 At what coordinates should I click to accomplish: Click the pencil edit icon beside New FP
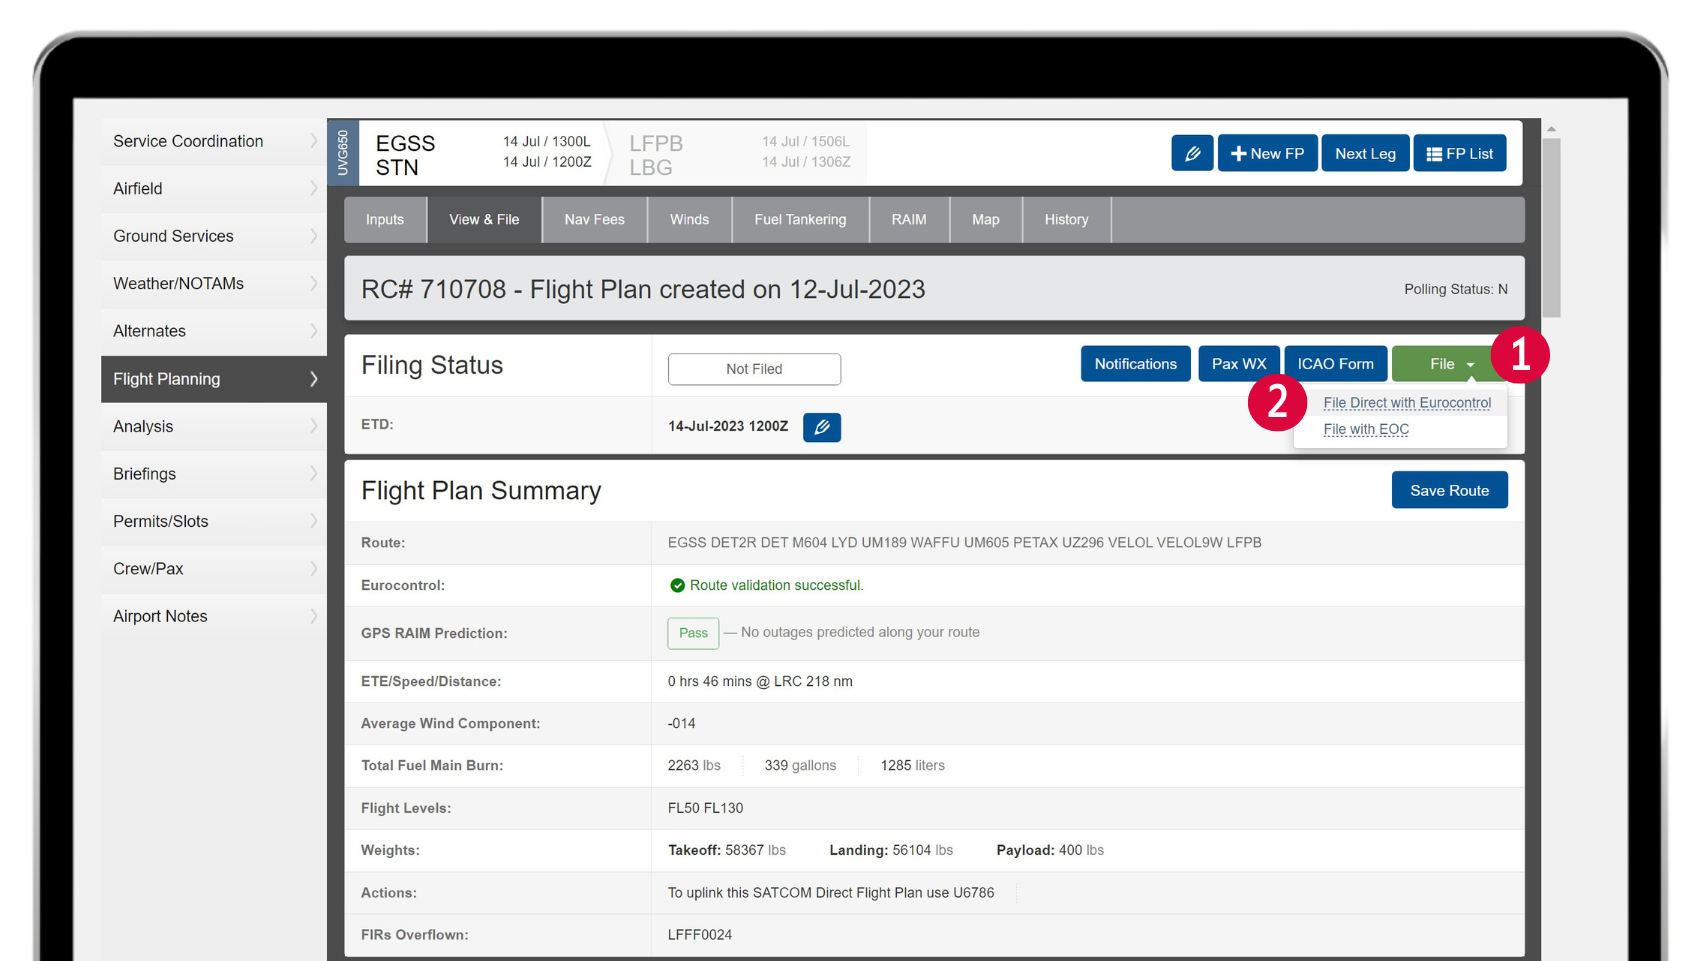coord(1192,154)
